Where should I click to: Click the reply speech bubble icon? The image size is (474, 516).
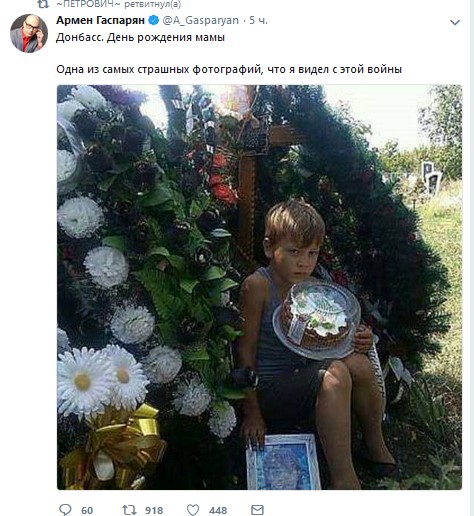pos(65,510)
